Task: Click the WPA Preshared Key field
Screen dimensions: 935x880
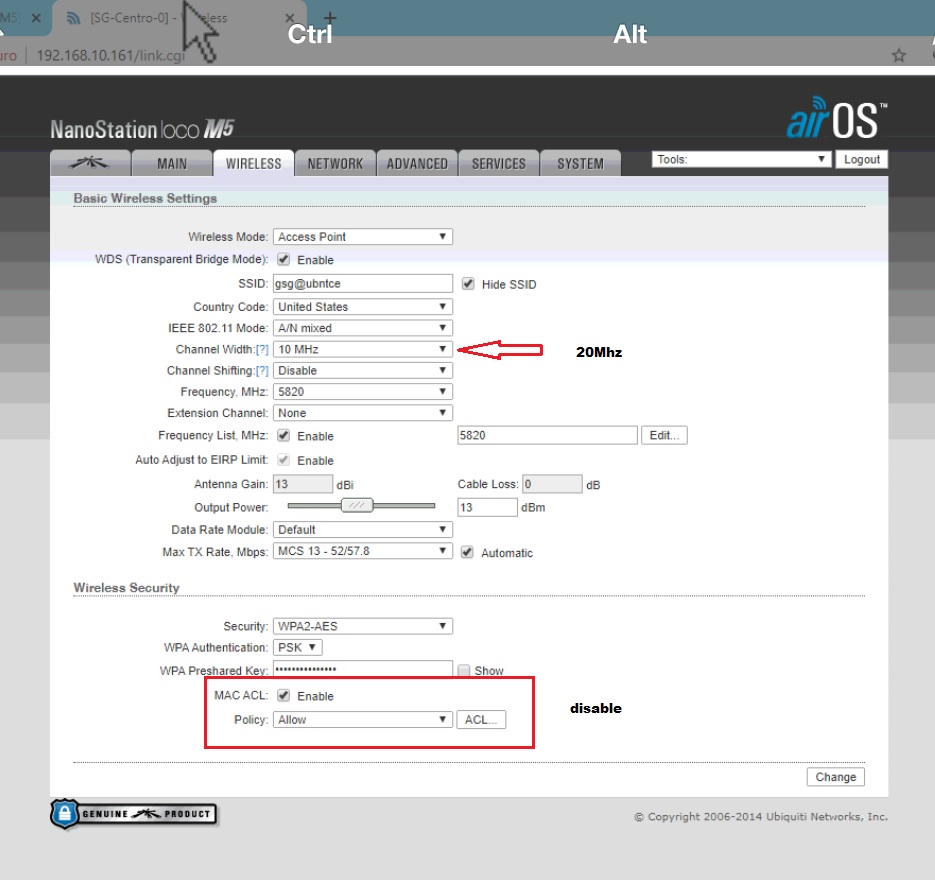Action: click(363, 669)
